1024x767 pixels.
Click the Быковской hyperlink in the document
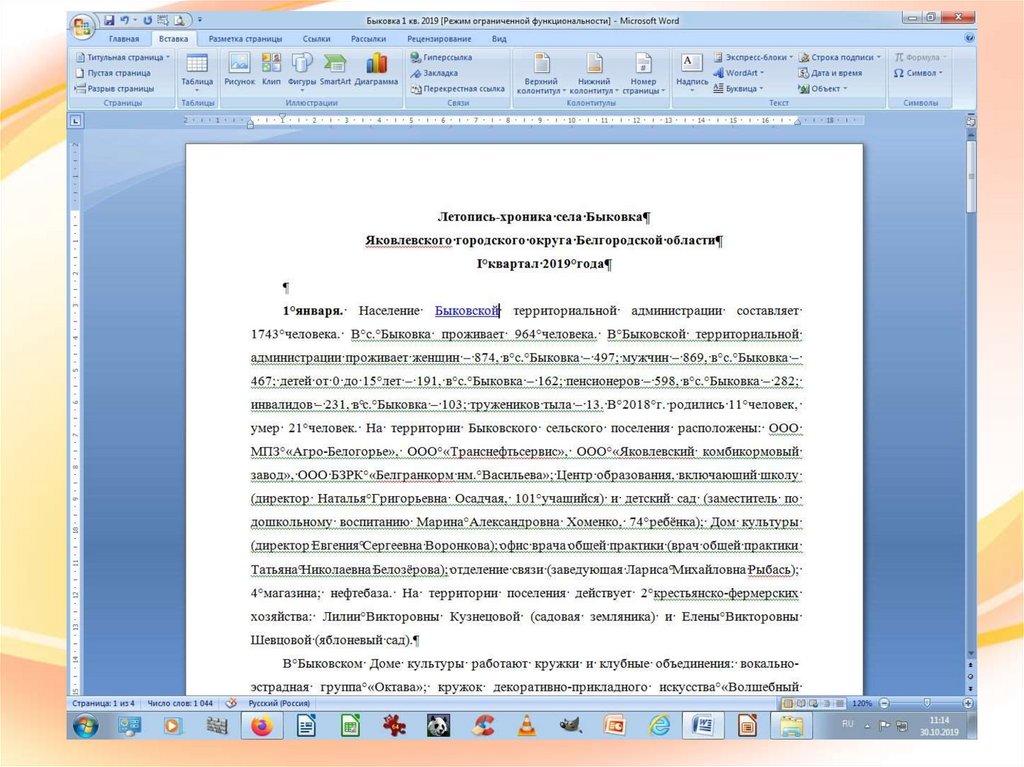click(x=466, y=312)
